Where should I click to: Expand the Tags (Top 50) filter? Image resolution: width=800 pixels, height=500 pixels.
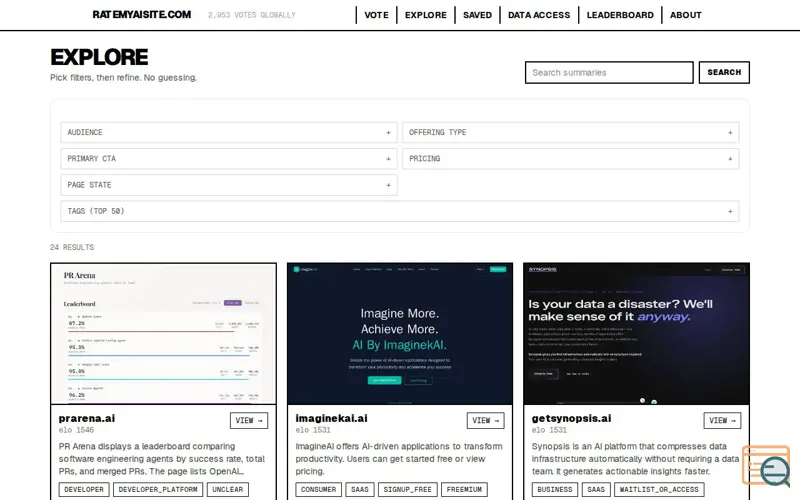(399, 211)
